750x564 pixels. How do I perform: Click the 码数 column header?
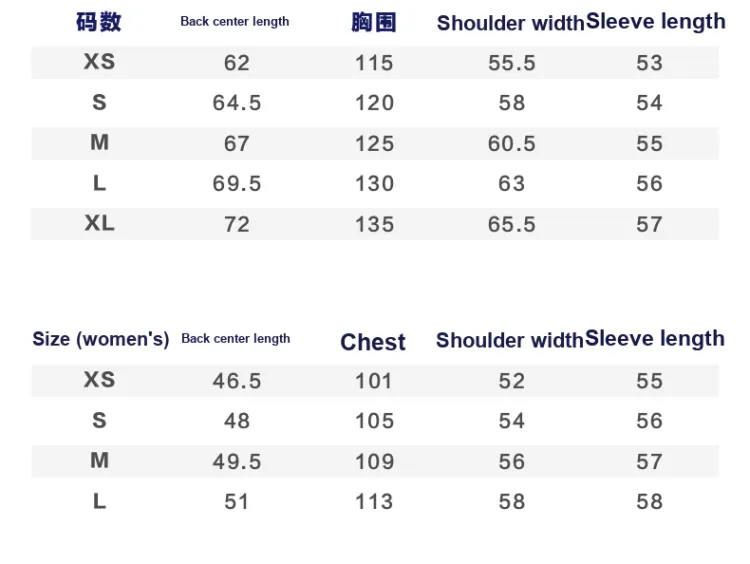click(x=99, y=22)
